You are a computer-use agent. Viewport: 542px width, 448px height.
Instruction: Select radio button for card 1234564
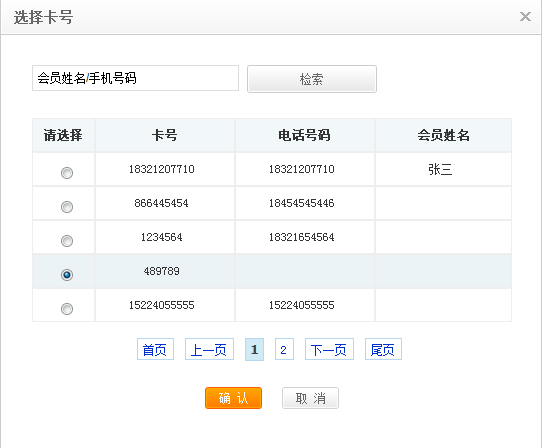pyautogui.click(x=67, y=241)
